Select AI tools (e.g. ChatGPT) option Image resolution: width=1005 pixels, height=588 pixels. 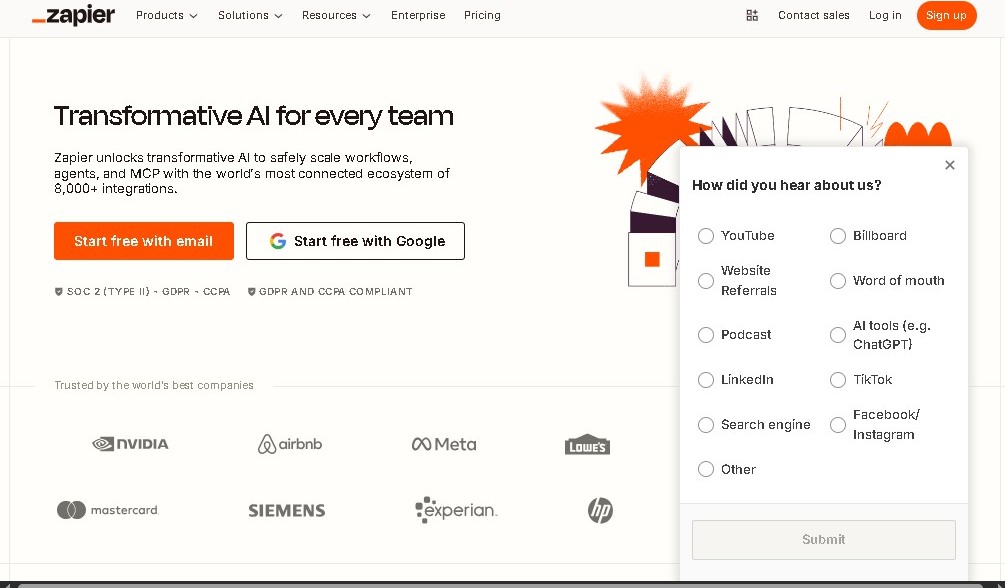point(838,335)
